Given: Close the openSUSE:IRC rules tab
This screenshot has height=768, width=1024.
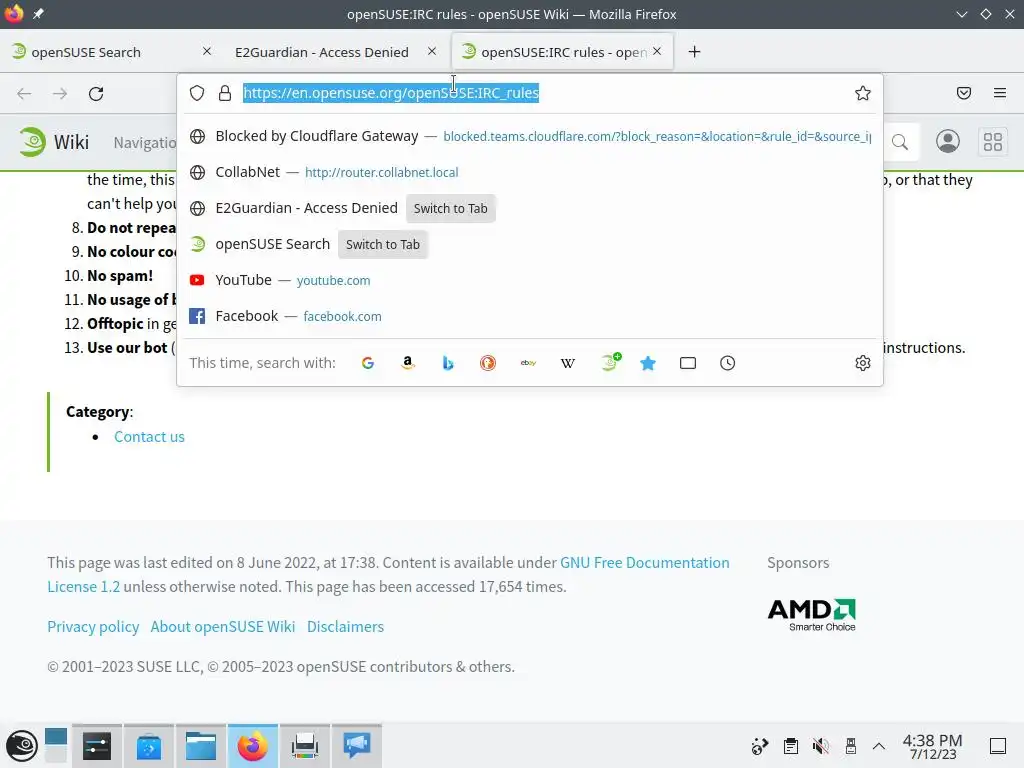Looking at the screenshot, I should pyautogui.click(x=657, y=51).
